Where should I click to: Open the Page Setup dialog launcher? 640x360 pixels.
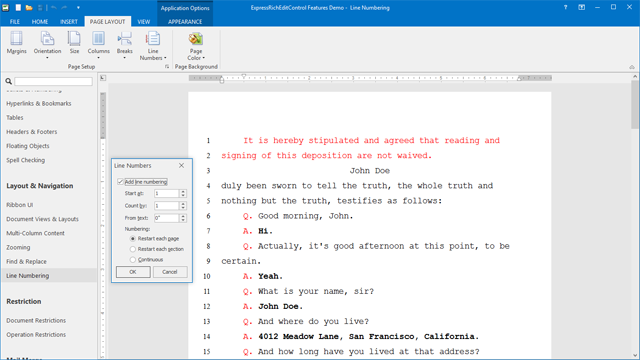click(x=167, y=67)
